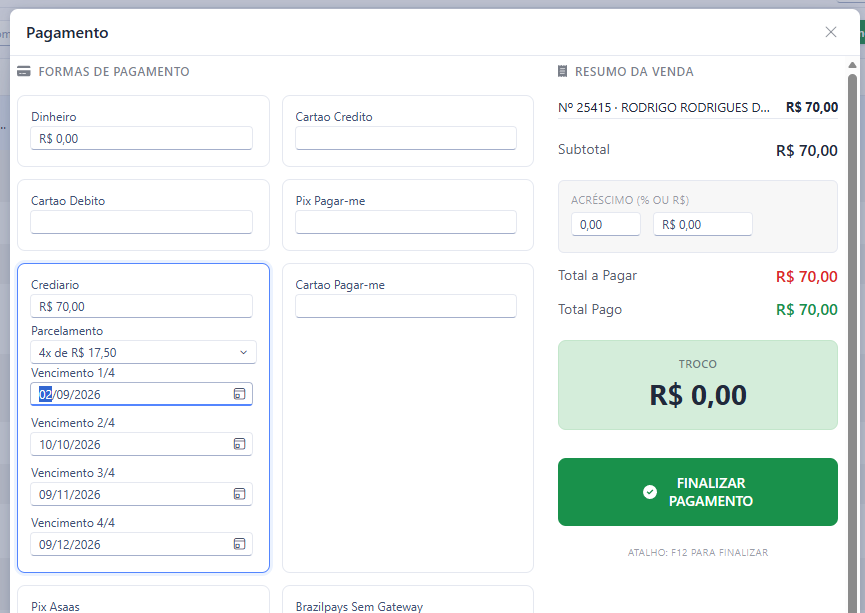Click the Acréscimo value field R$ 0,00
The width and height of the screenshot is (865, 613).
click(x=703, y=225)
